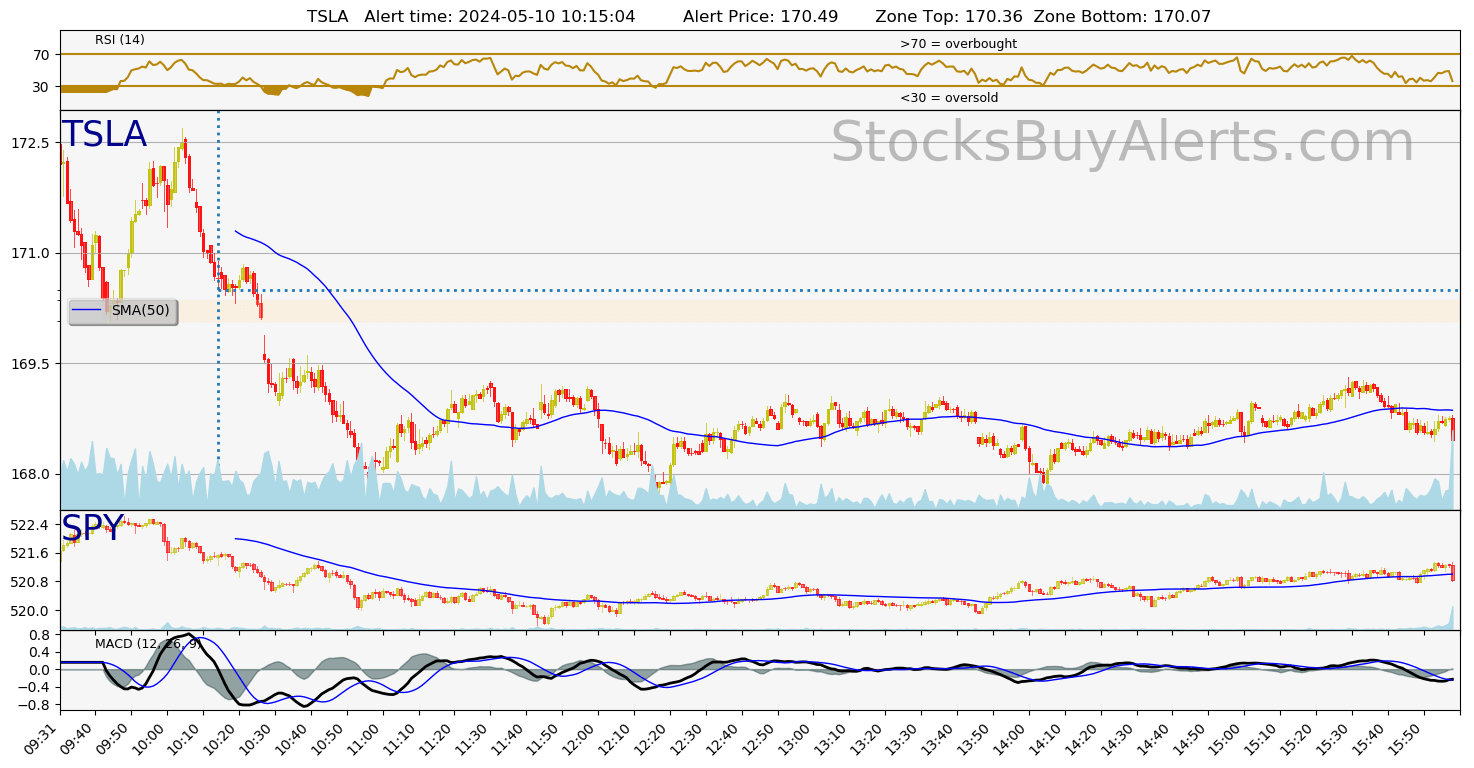Click the shaded price zone band
Image resolution: width=1474 pixels, height=768 pixels.
760,311
